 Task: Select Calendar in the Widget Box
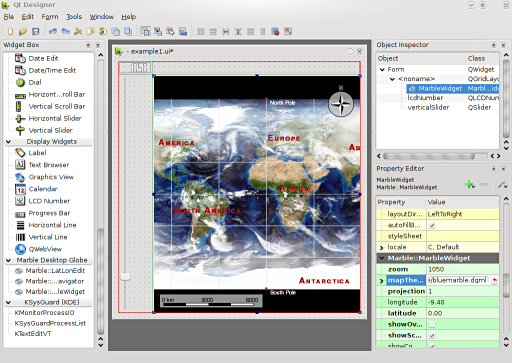(43, 189)
